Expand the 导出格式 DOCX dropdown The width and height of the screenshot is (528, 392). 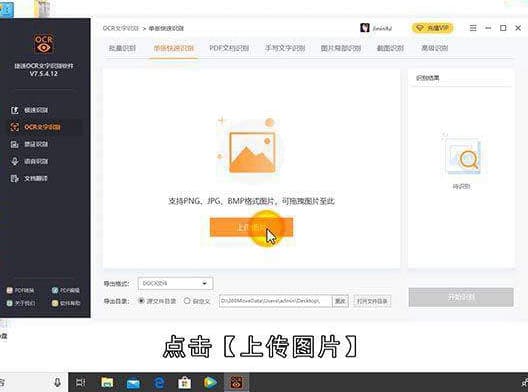point(175,284)
